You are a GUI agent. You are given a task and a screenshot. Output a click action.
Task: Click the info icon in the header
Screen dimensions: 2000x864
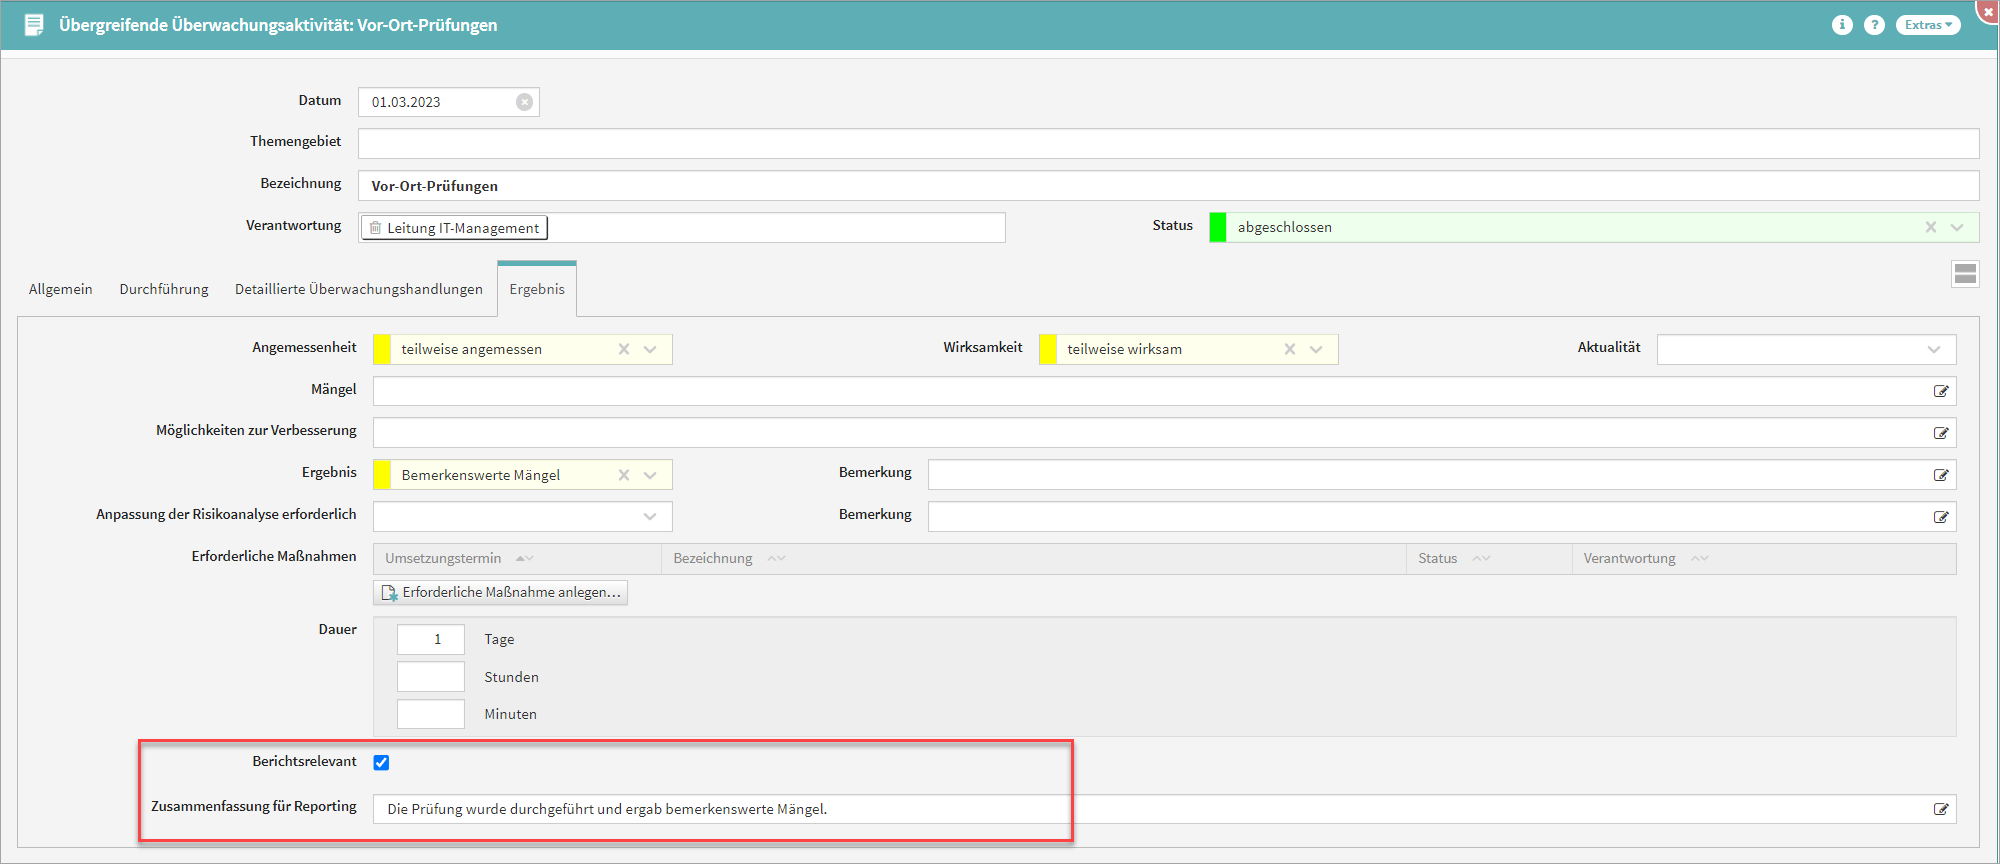pos(1842,25)
